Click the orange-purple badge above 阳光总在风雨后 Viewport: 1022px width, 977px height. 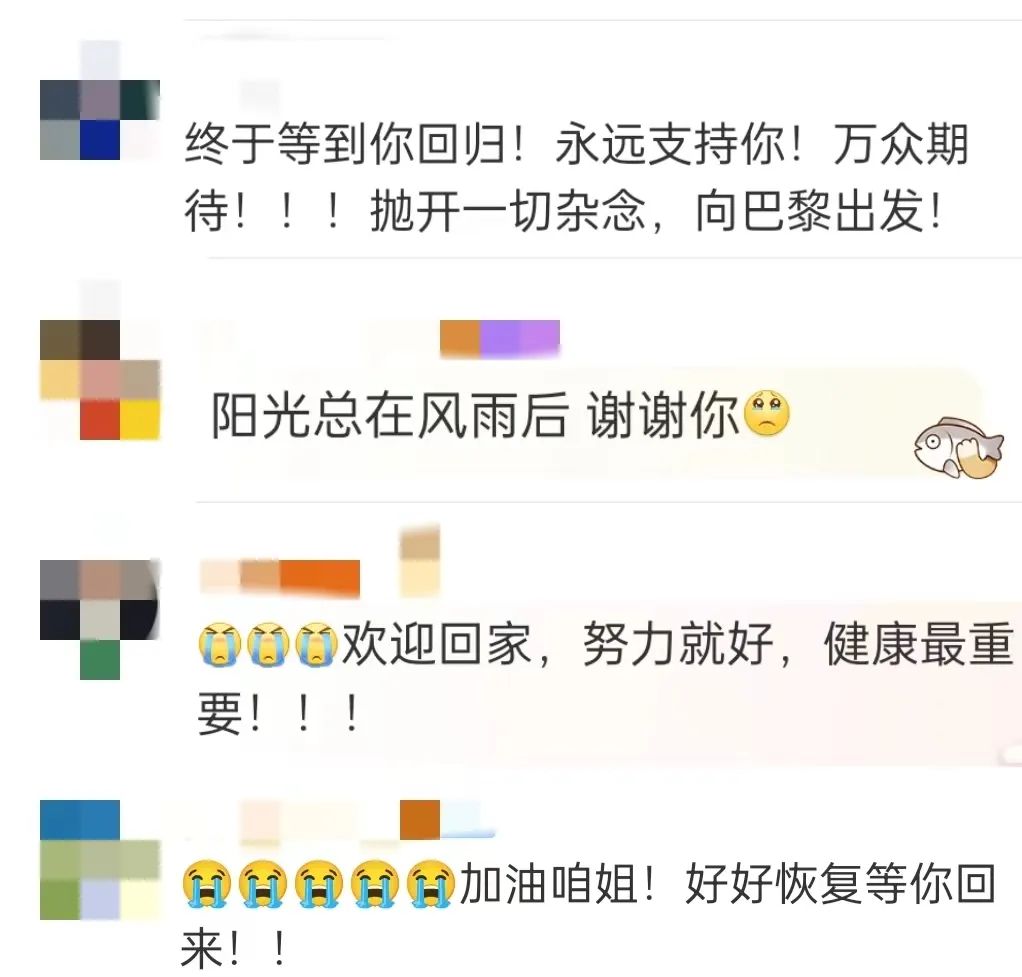point(500,338)
